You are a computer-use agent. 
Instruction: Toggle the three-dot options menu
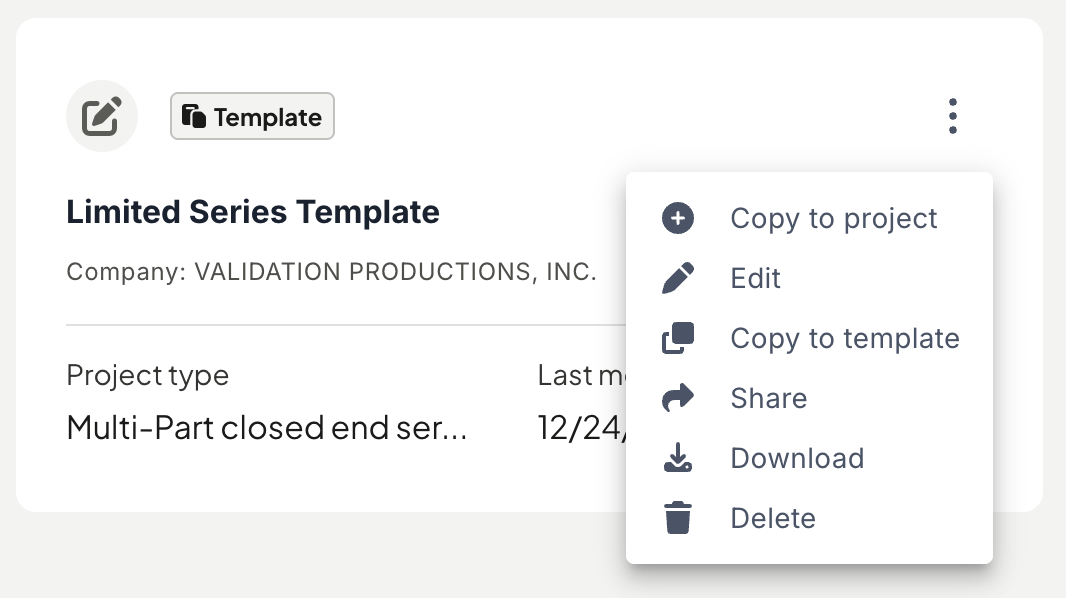pos(952,116)
